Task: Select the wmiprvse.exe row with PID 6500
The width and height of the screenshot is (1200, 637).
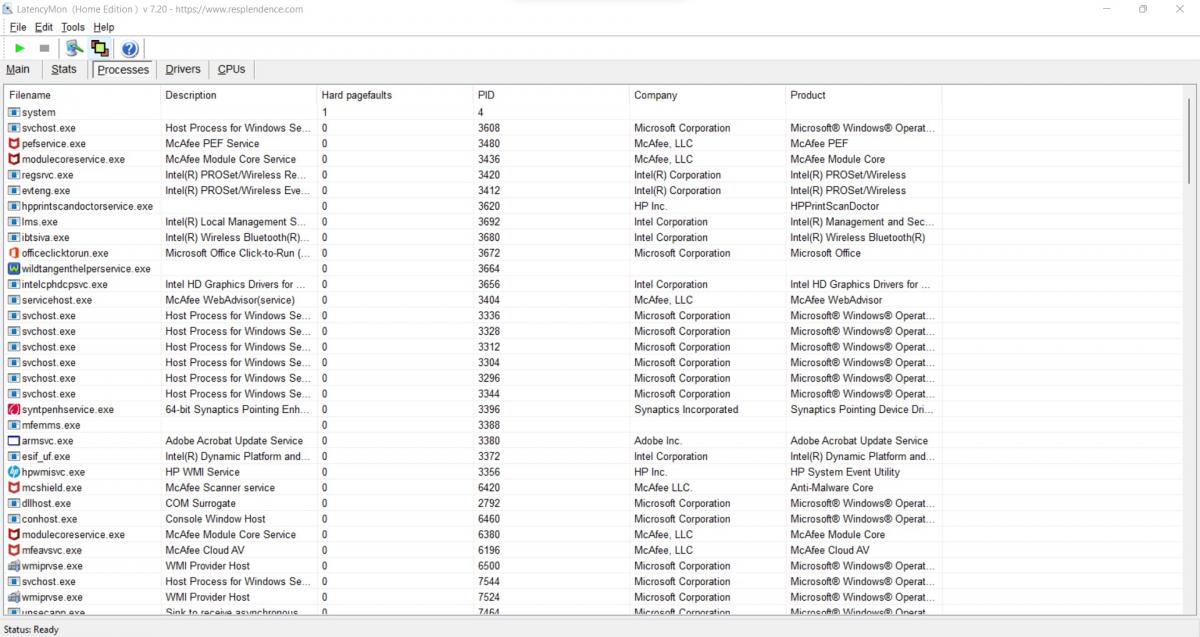Action: tap(592, 566)
